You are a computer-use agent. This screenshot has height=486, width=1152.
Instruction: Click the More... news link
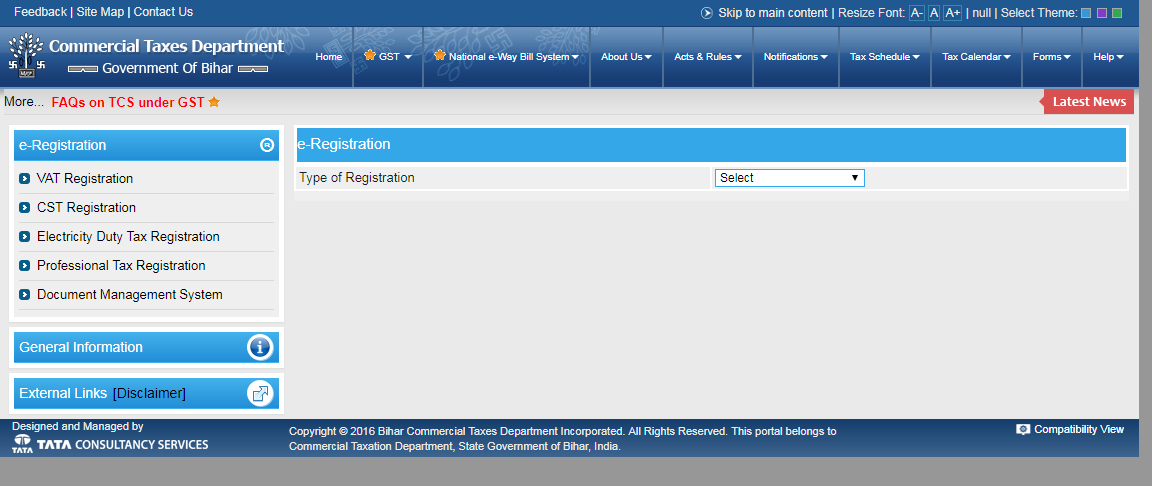pos(24,102)
